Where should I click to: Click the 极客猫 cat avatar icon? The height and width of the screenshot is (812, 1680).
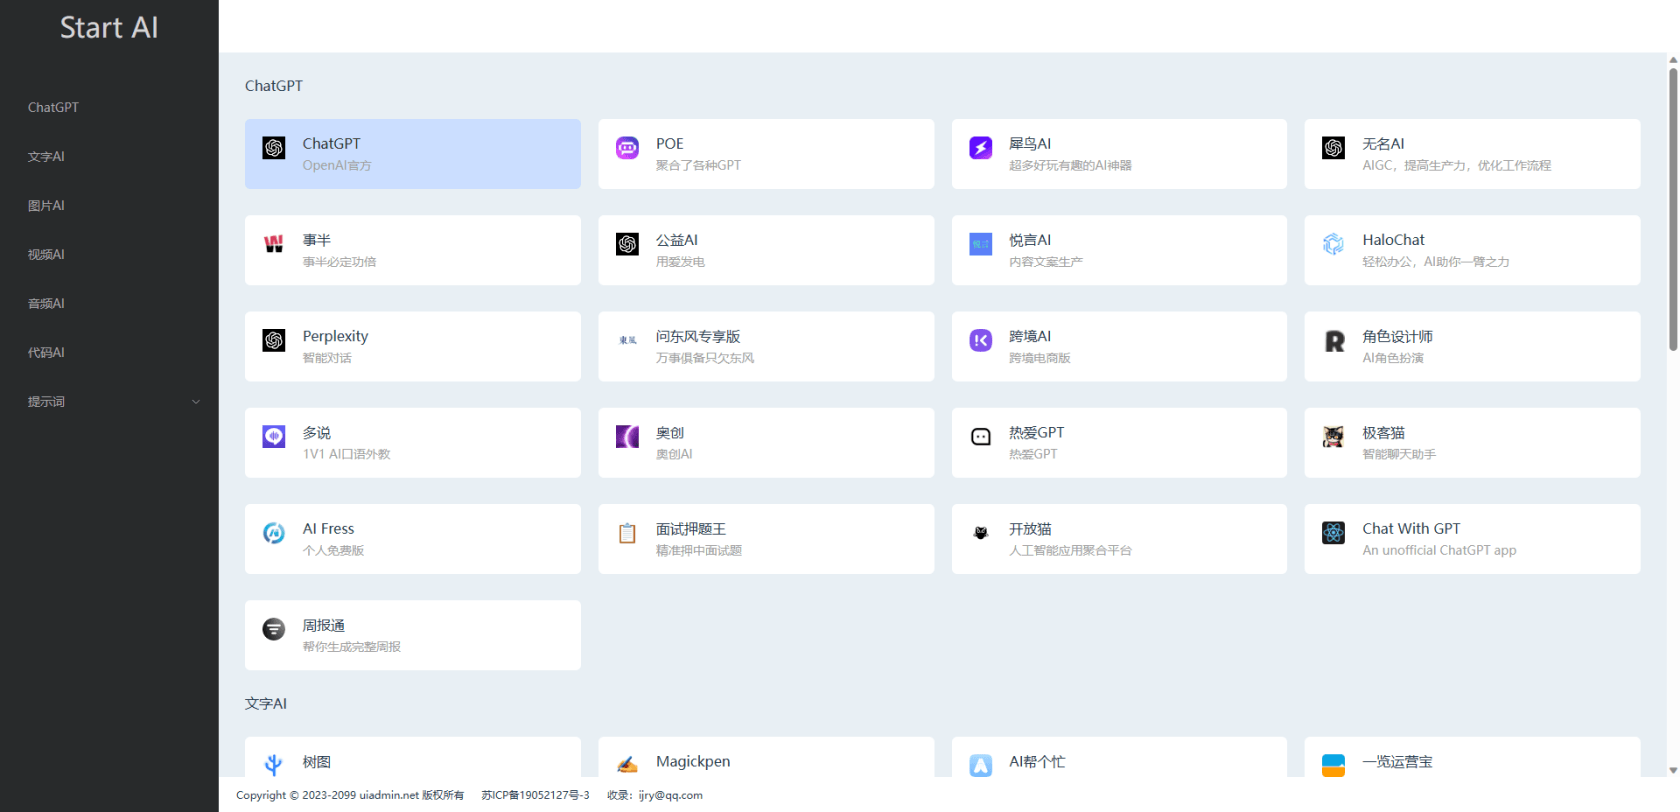[1334, 436]
